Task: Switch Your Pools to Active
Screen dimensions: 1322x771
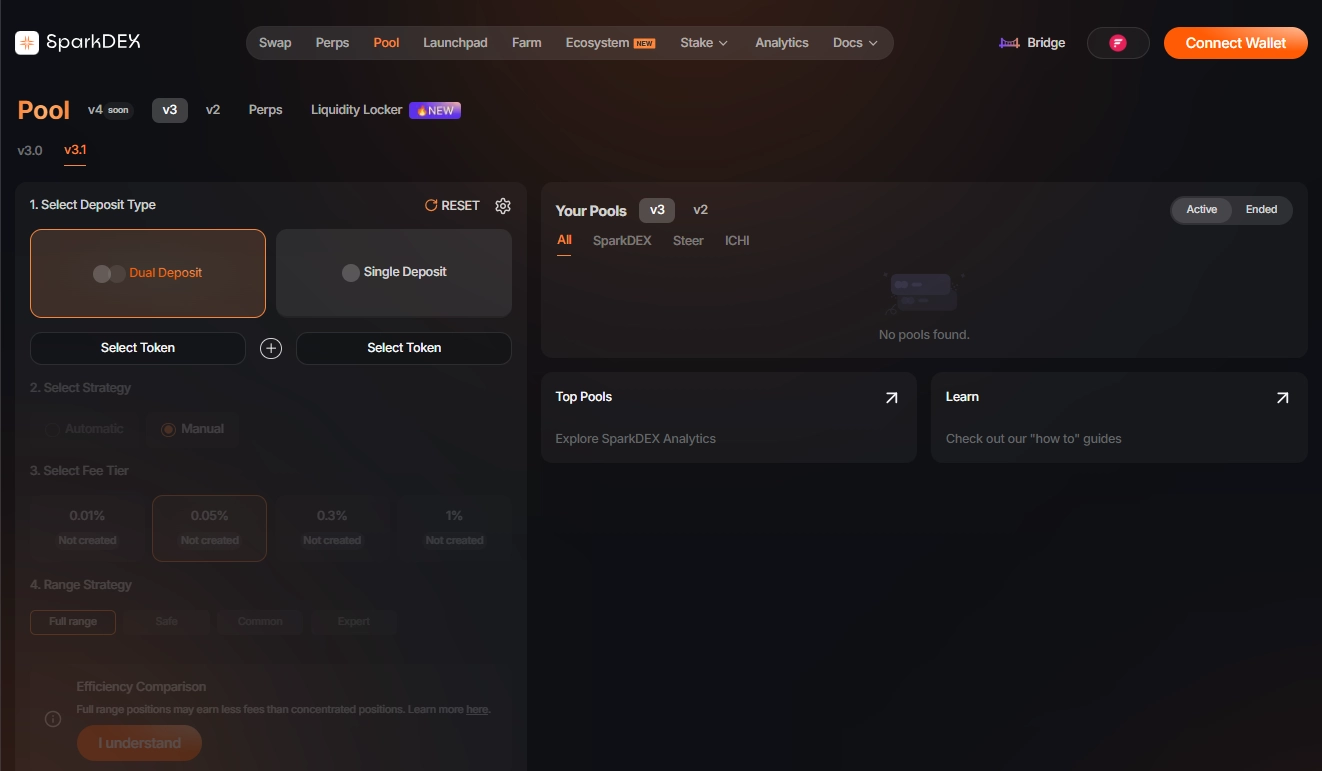Action: (1202, 210)
